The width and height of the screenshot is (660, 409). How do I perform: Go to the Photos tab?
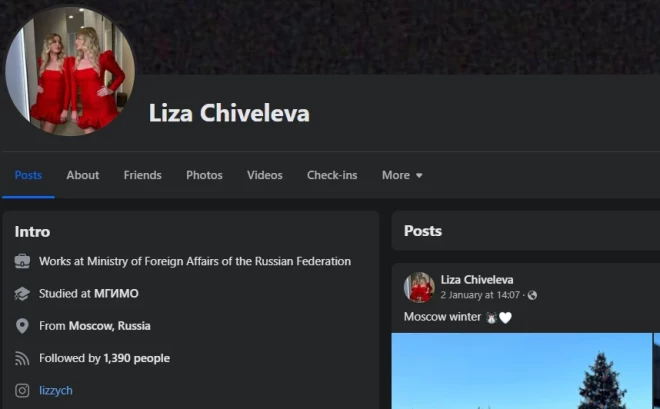pyautogui.click(x=204, y=175)
